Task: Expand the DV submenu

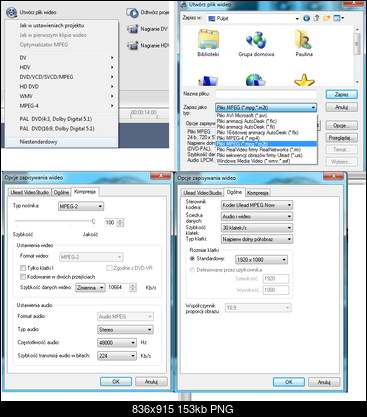Action: tap(62, 58)
